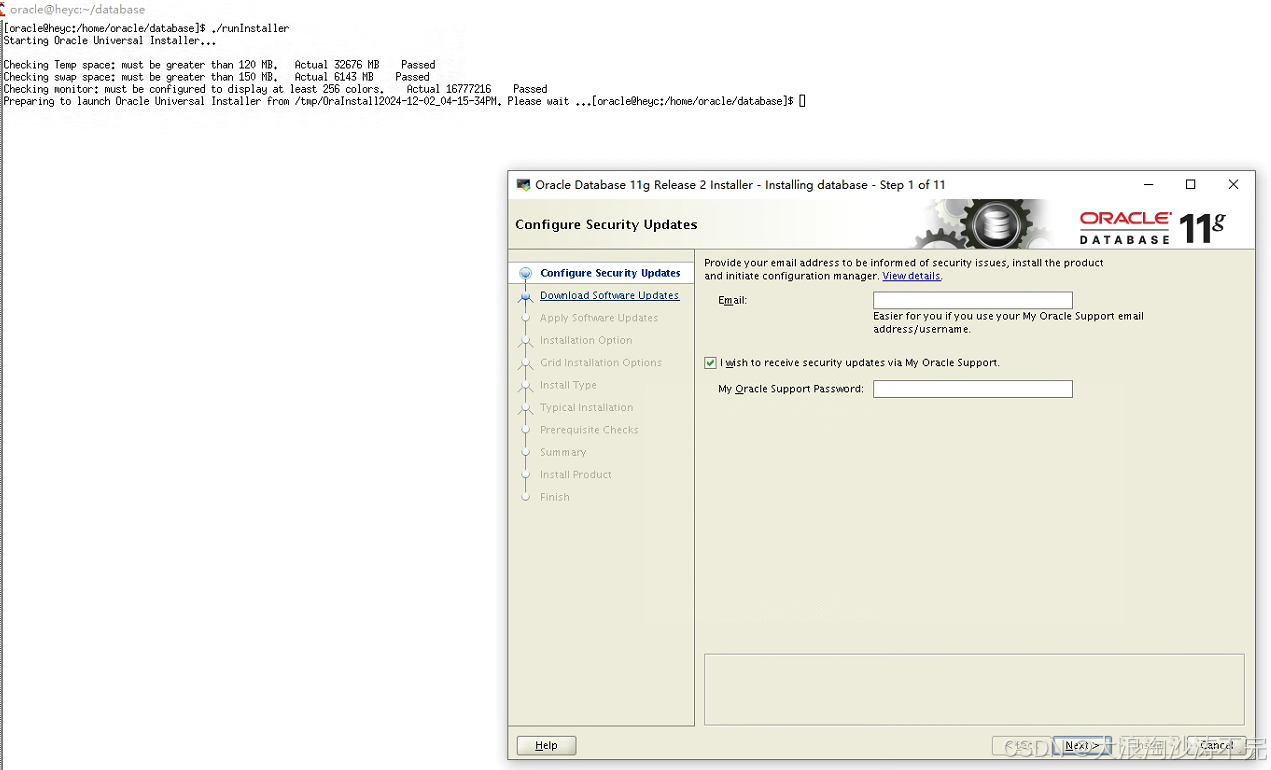Minimize the Oracle installer window
The image size is (1271, 770).
point(1149,185)
